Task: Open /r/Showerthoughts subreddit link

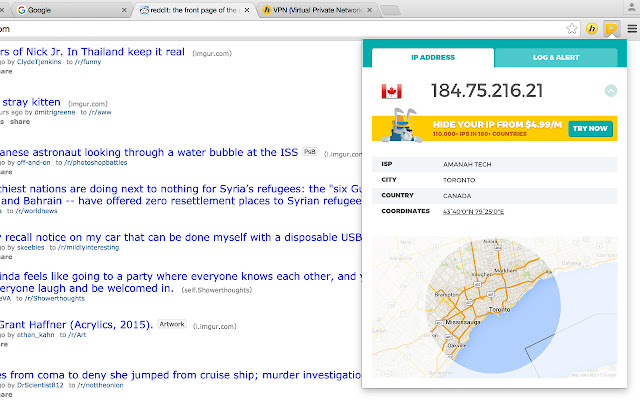Action: tap(54, 298)
